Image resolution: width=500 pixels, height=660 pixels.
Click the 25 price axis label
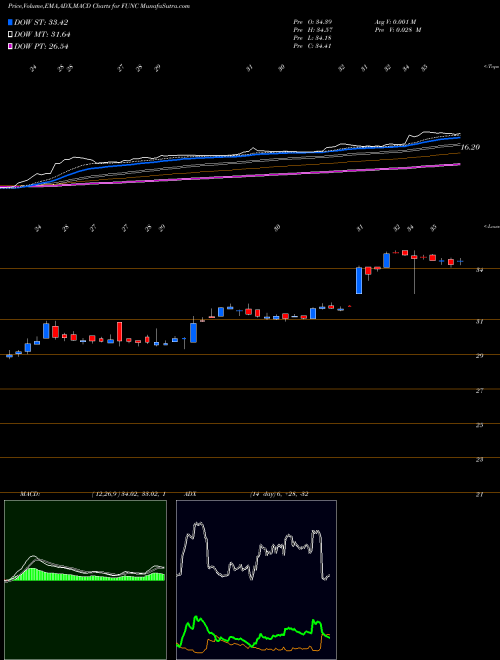(479, 426)
